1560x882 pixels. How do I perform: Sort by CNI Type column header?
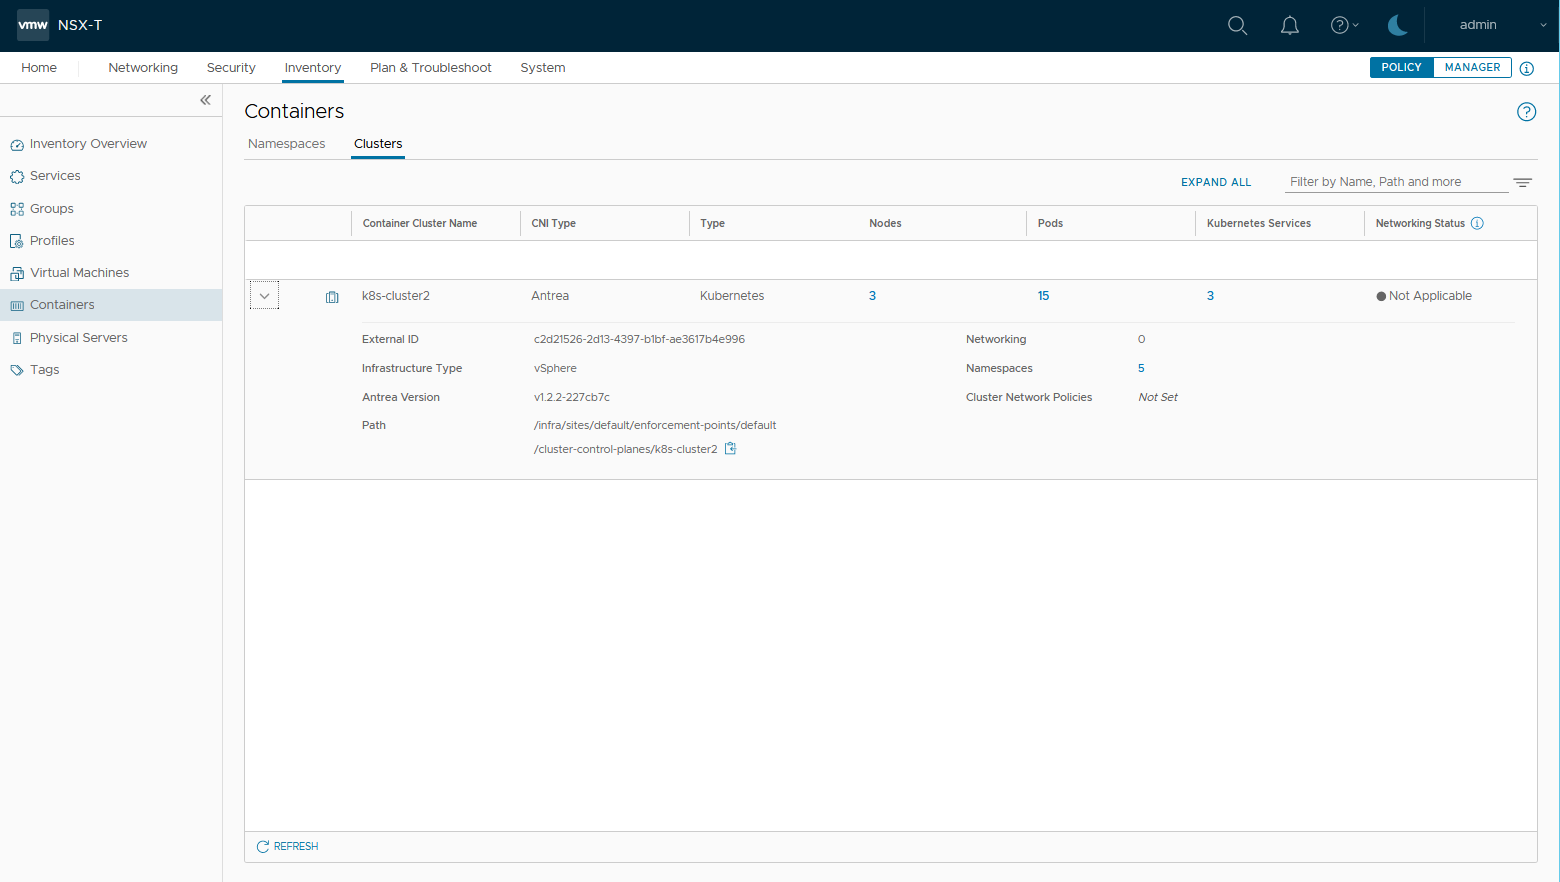(553, 223)
